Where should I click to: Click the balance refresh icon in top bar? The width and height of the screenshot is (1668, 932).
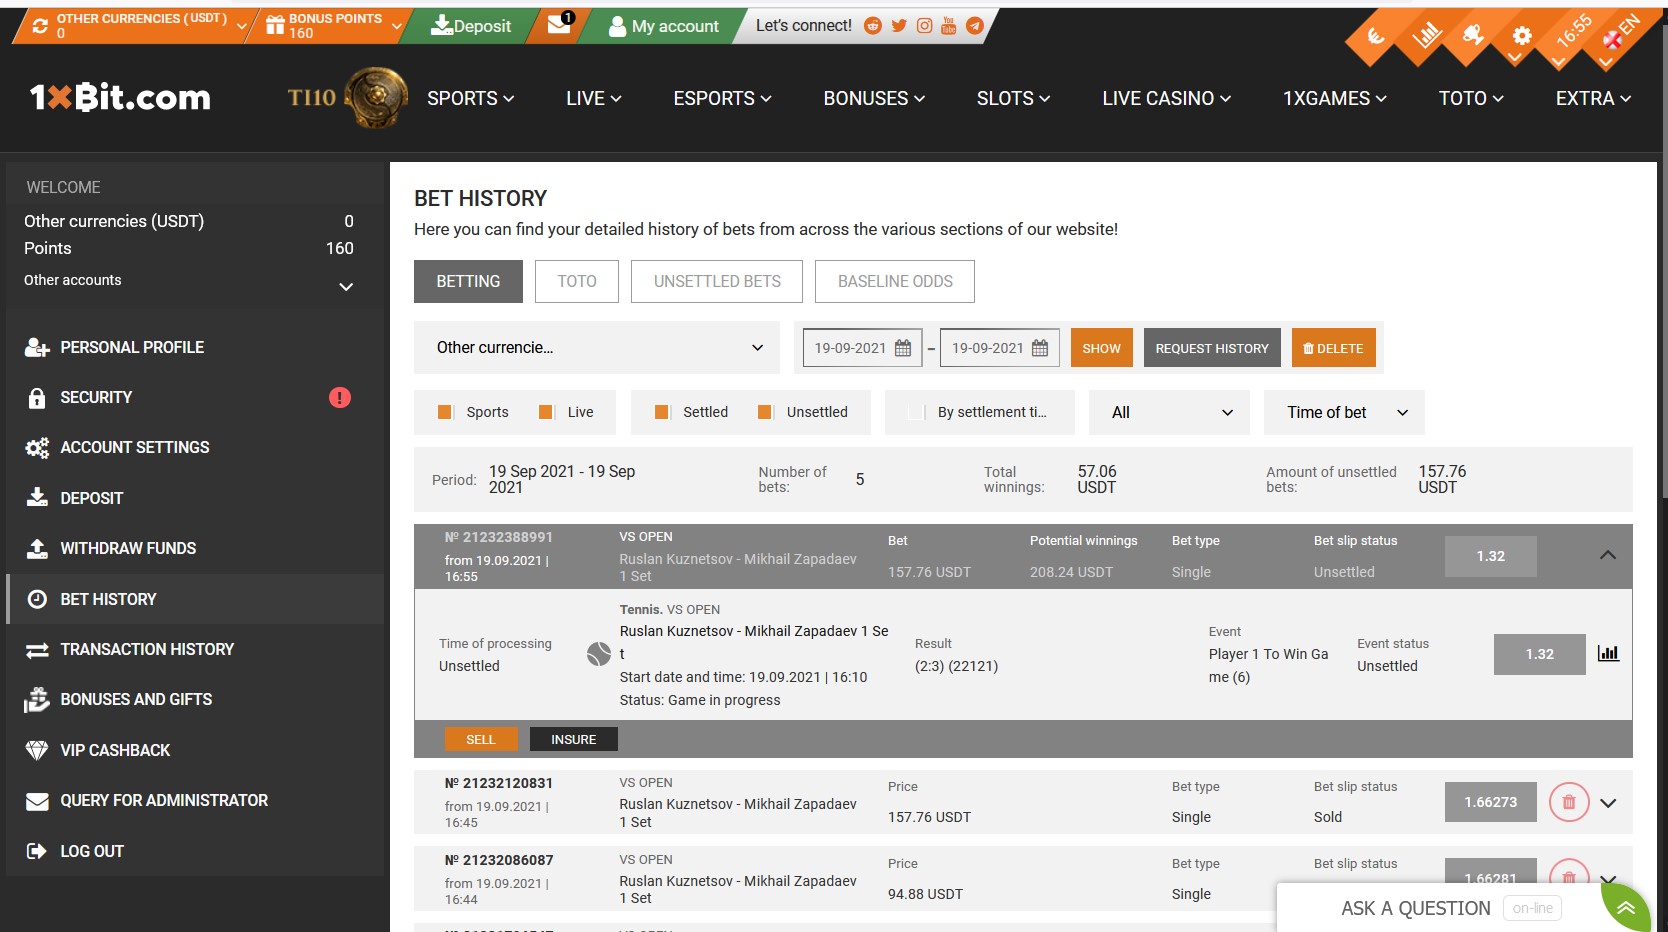(40, 26)
